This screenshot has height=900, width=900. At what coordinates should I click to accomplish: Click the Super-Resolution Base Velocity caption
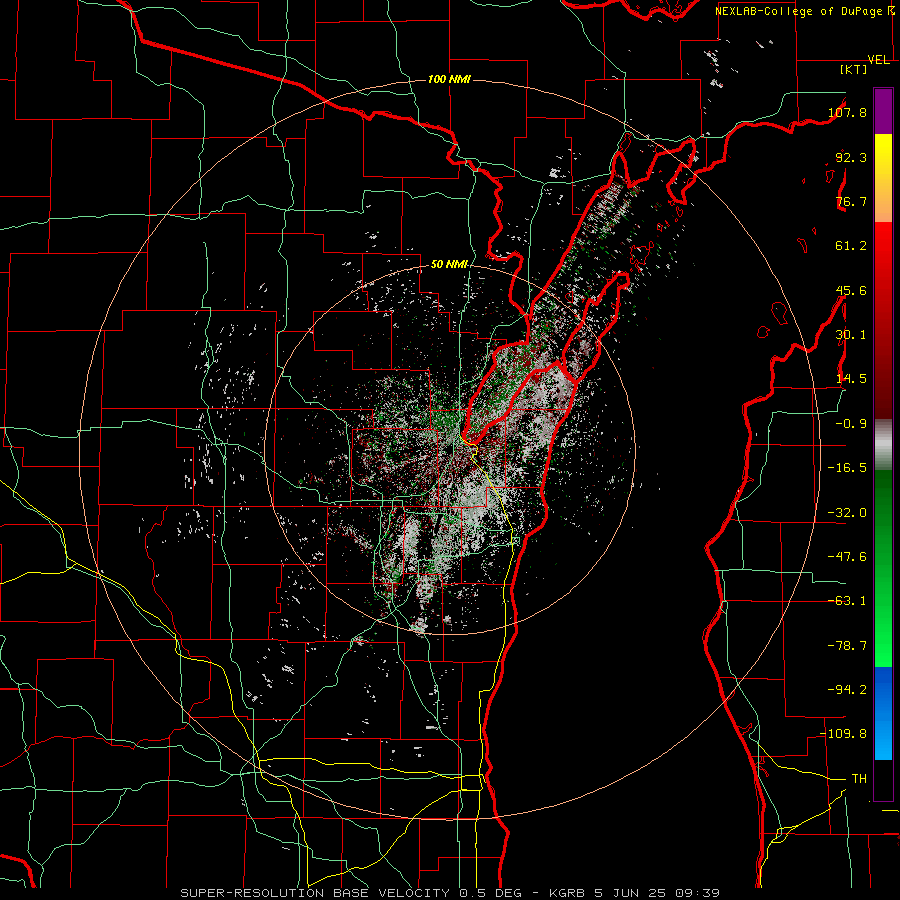tap(450, 893)
